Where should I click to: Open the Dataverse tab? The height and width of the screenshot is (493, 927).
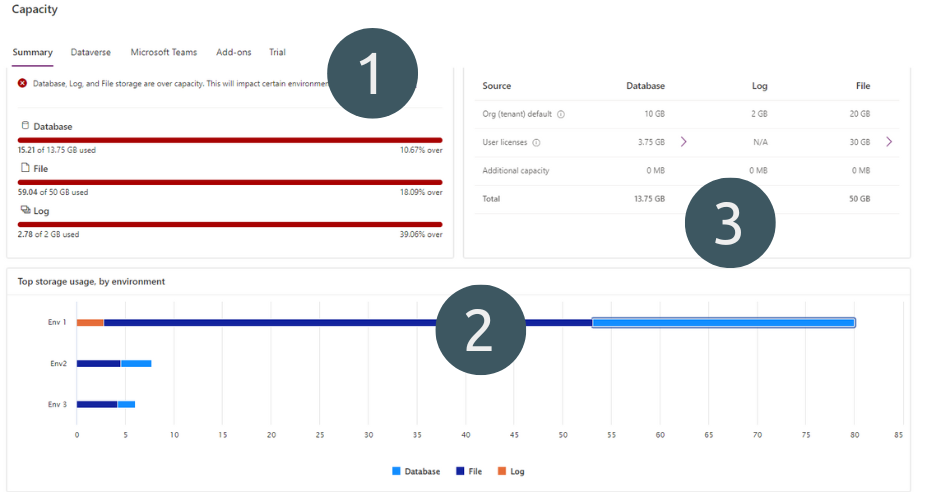pyautogui.click(x=91, y=52)
